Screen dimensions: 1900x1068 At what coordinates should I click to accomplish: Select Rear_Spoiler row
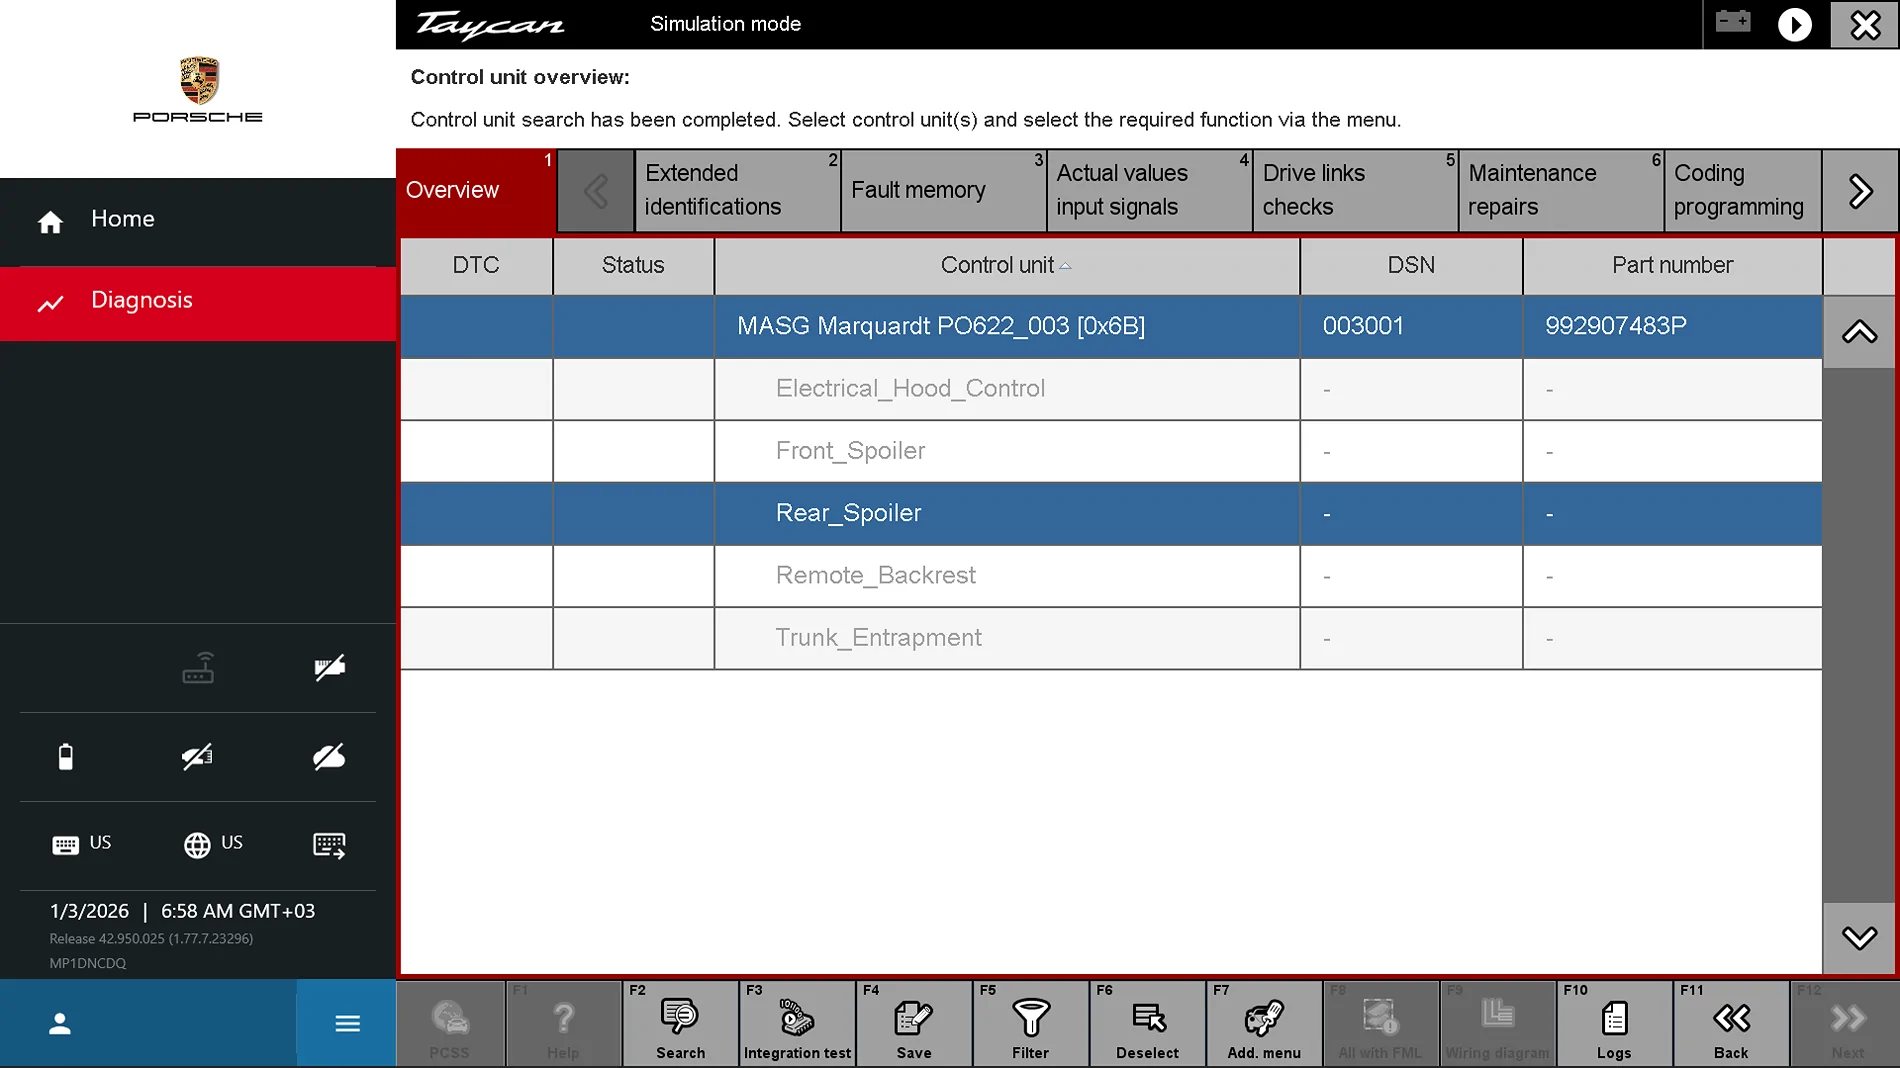(1111, 513)
